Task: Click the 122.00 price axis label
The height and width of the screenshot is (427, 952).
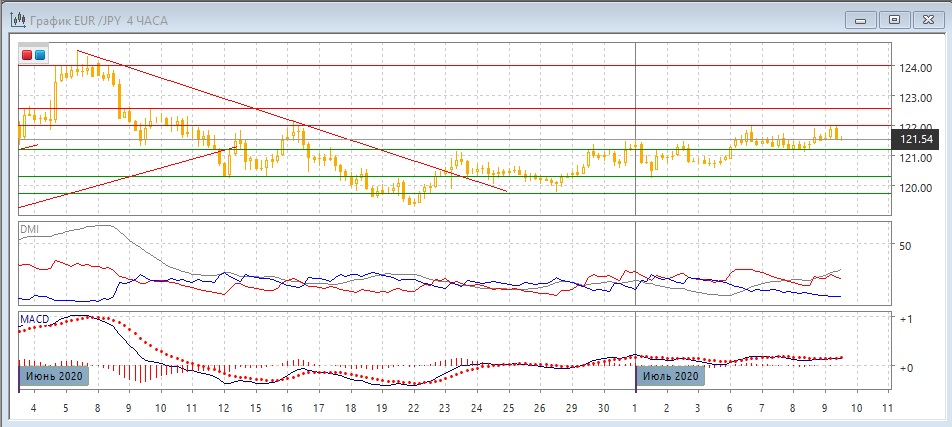Action: [915, 126]
